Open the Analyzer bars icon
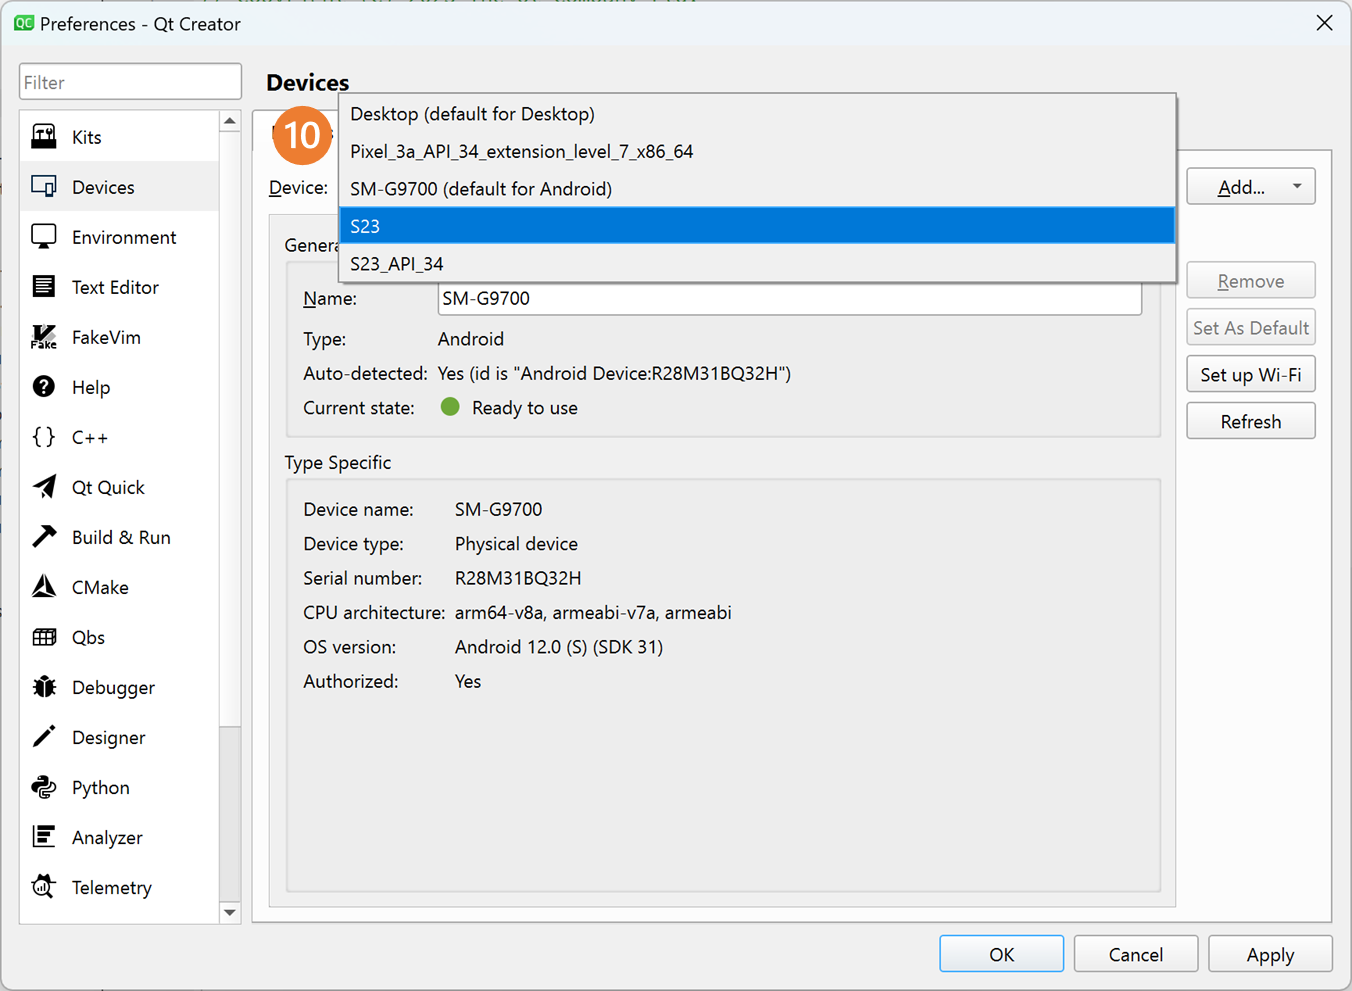Screen dimensions: 1352x991 click(44, 836)
